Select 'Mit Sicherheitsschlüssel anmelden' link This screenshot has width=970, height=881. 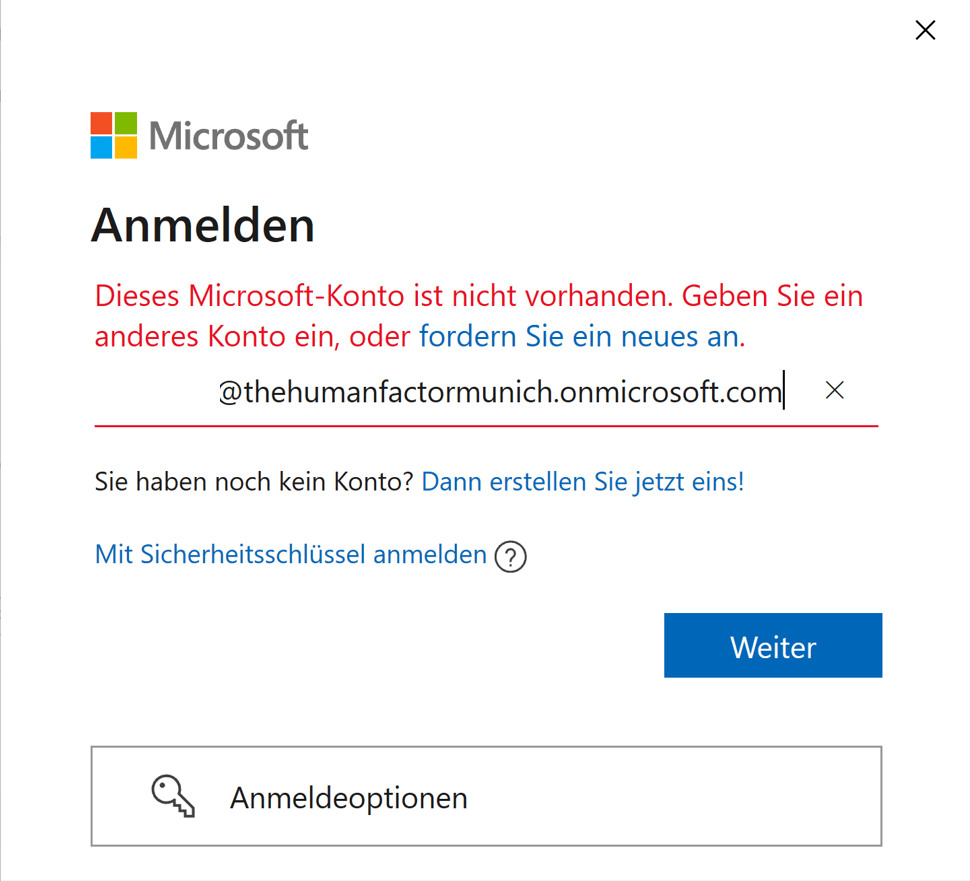pos(291,554)
